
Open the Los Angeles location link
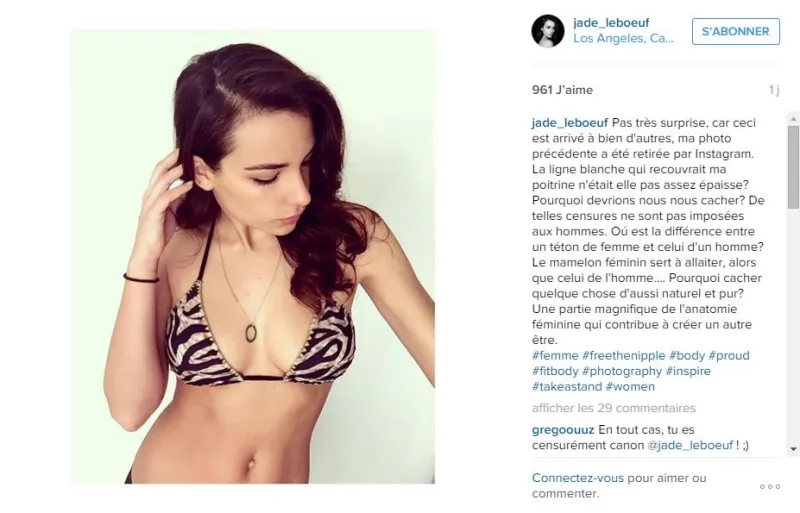pos(623,38)
